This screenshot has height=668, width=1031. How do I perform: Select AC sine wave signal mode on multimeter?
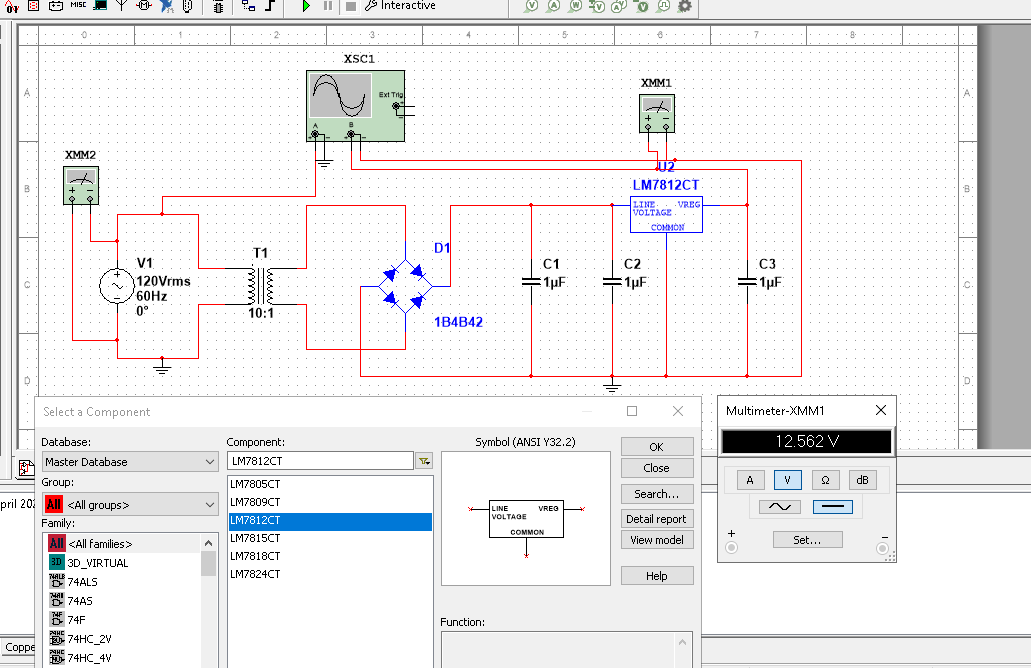click(x=779, y=507)
